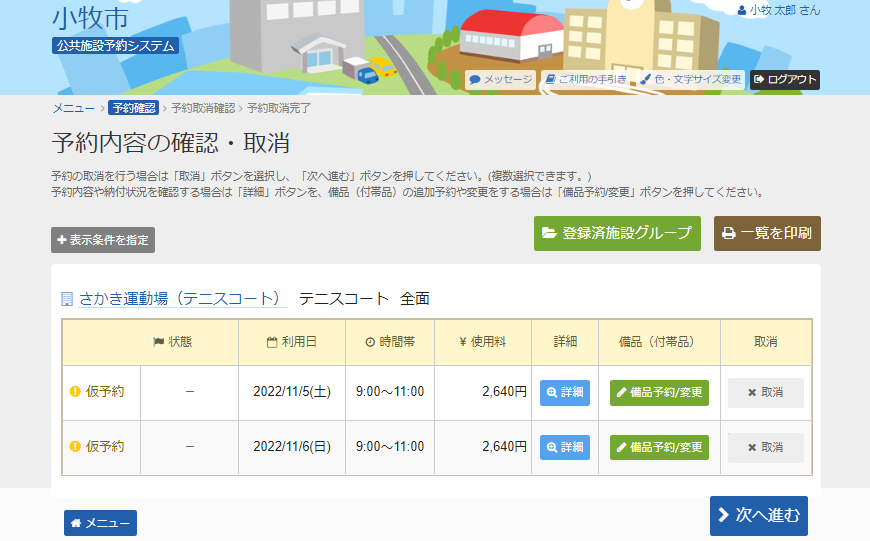Expand 表示条件を指定 filter options
The height and width of the screenshot is (541, 870).
tap(103, 240)
